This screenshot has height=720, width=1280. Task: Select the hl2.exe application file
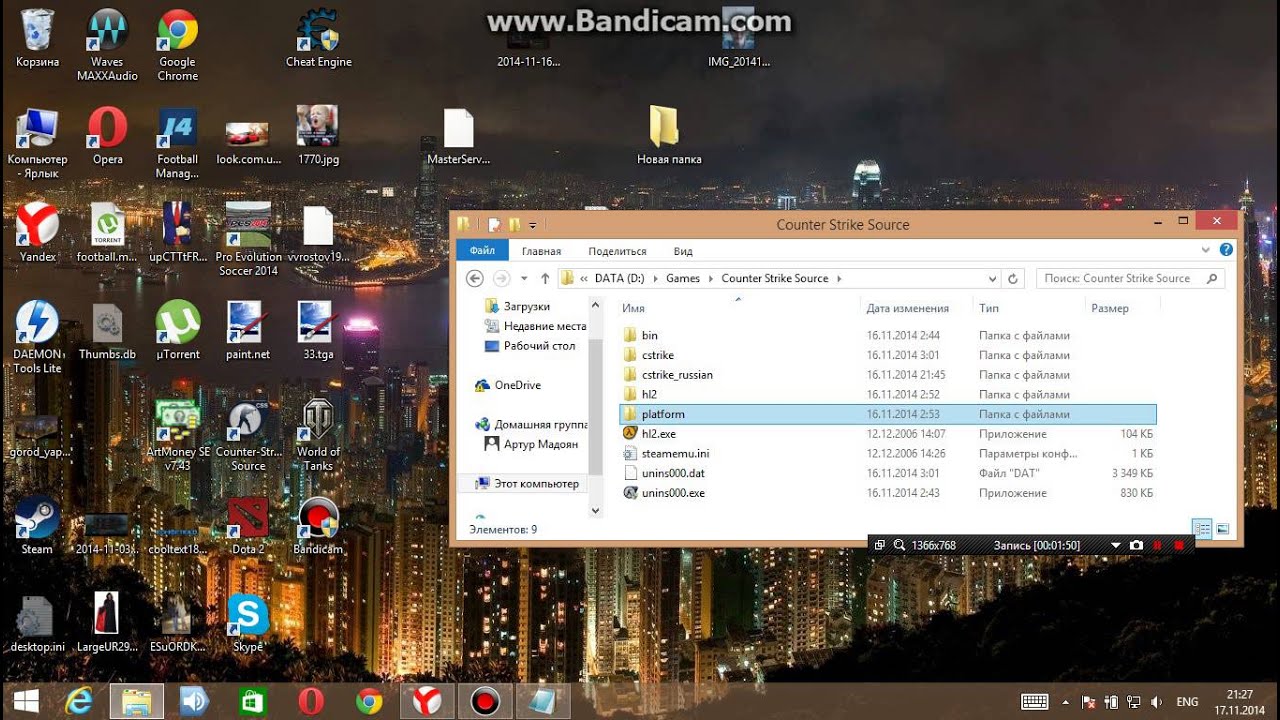tap(887, 434)
